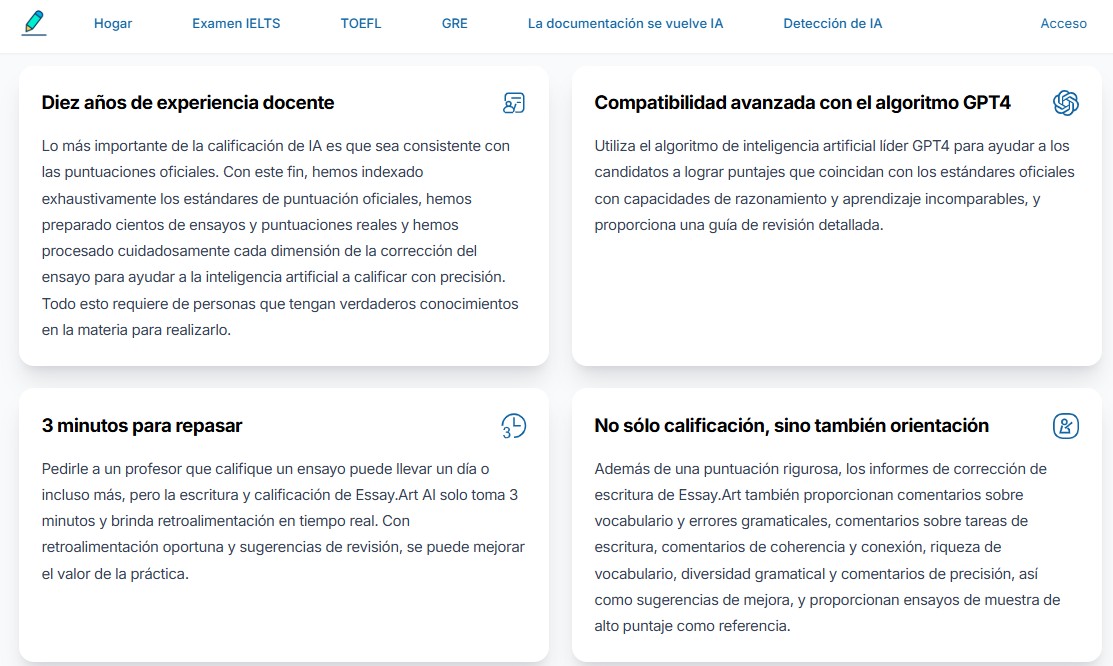
Task: Navigate to Detección de IA
Action: (x=832, y=24)
